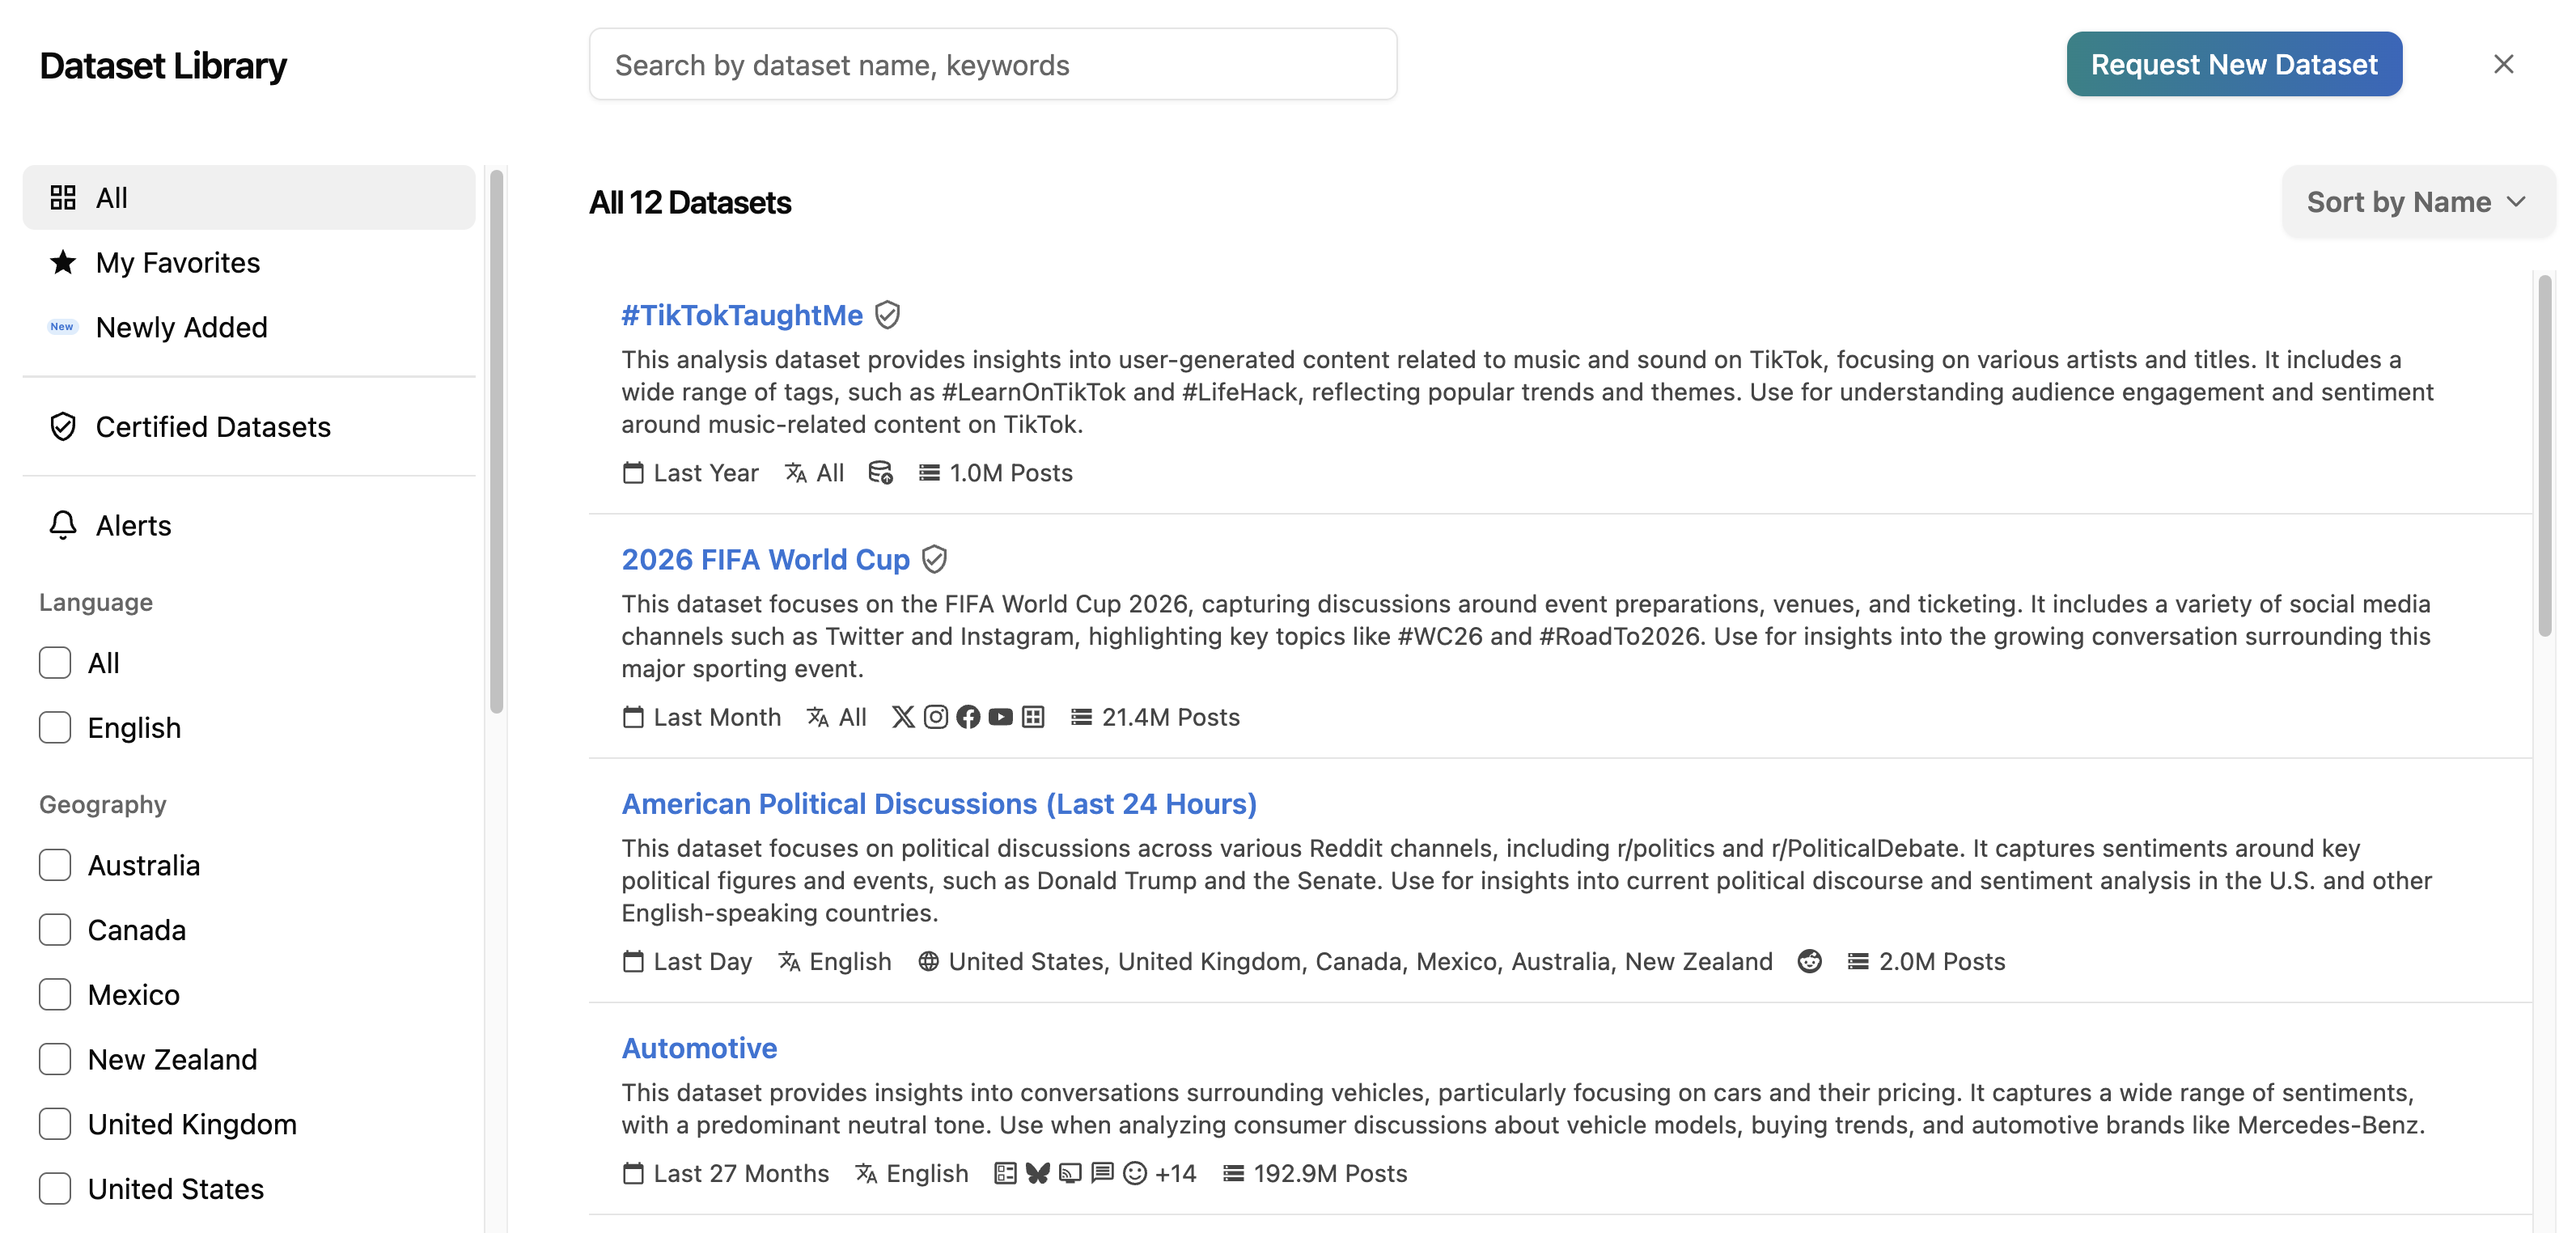
Task: Click calendar icon beside Last Year
Action: tap(633, 473)
